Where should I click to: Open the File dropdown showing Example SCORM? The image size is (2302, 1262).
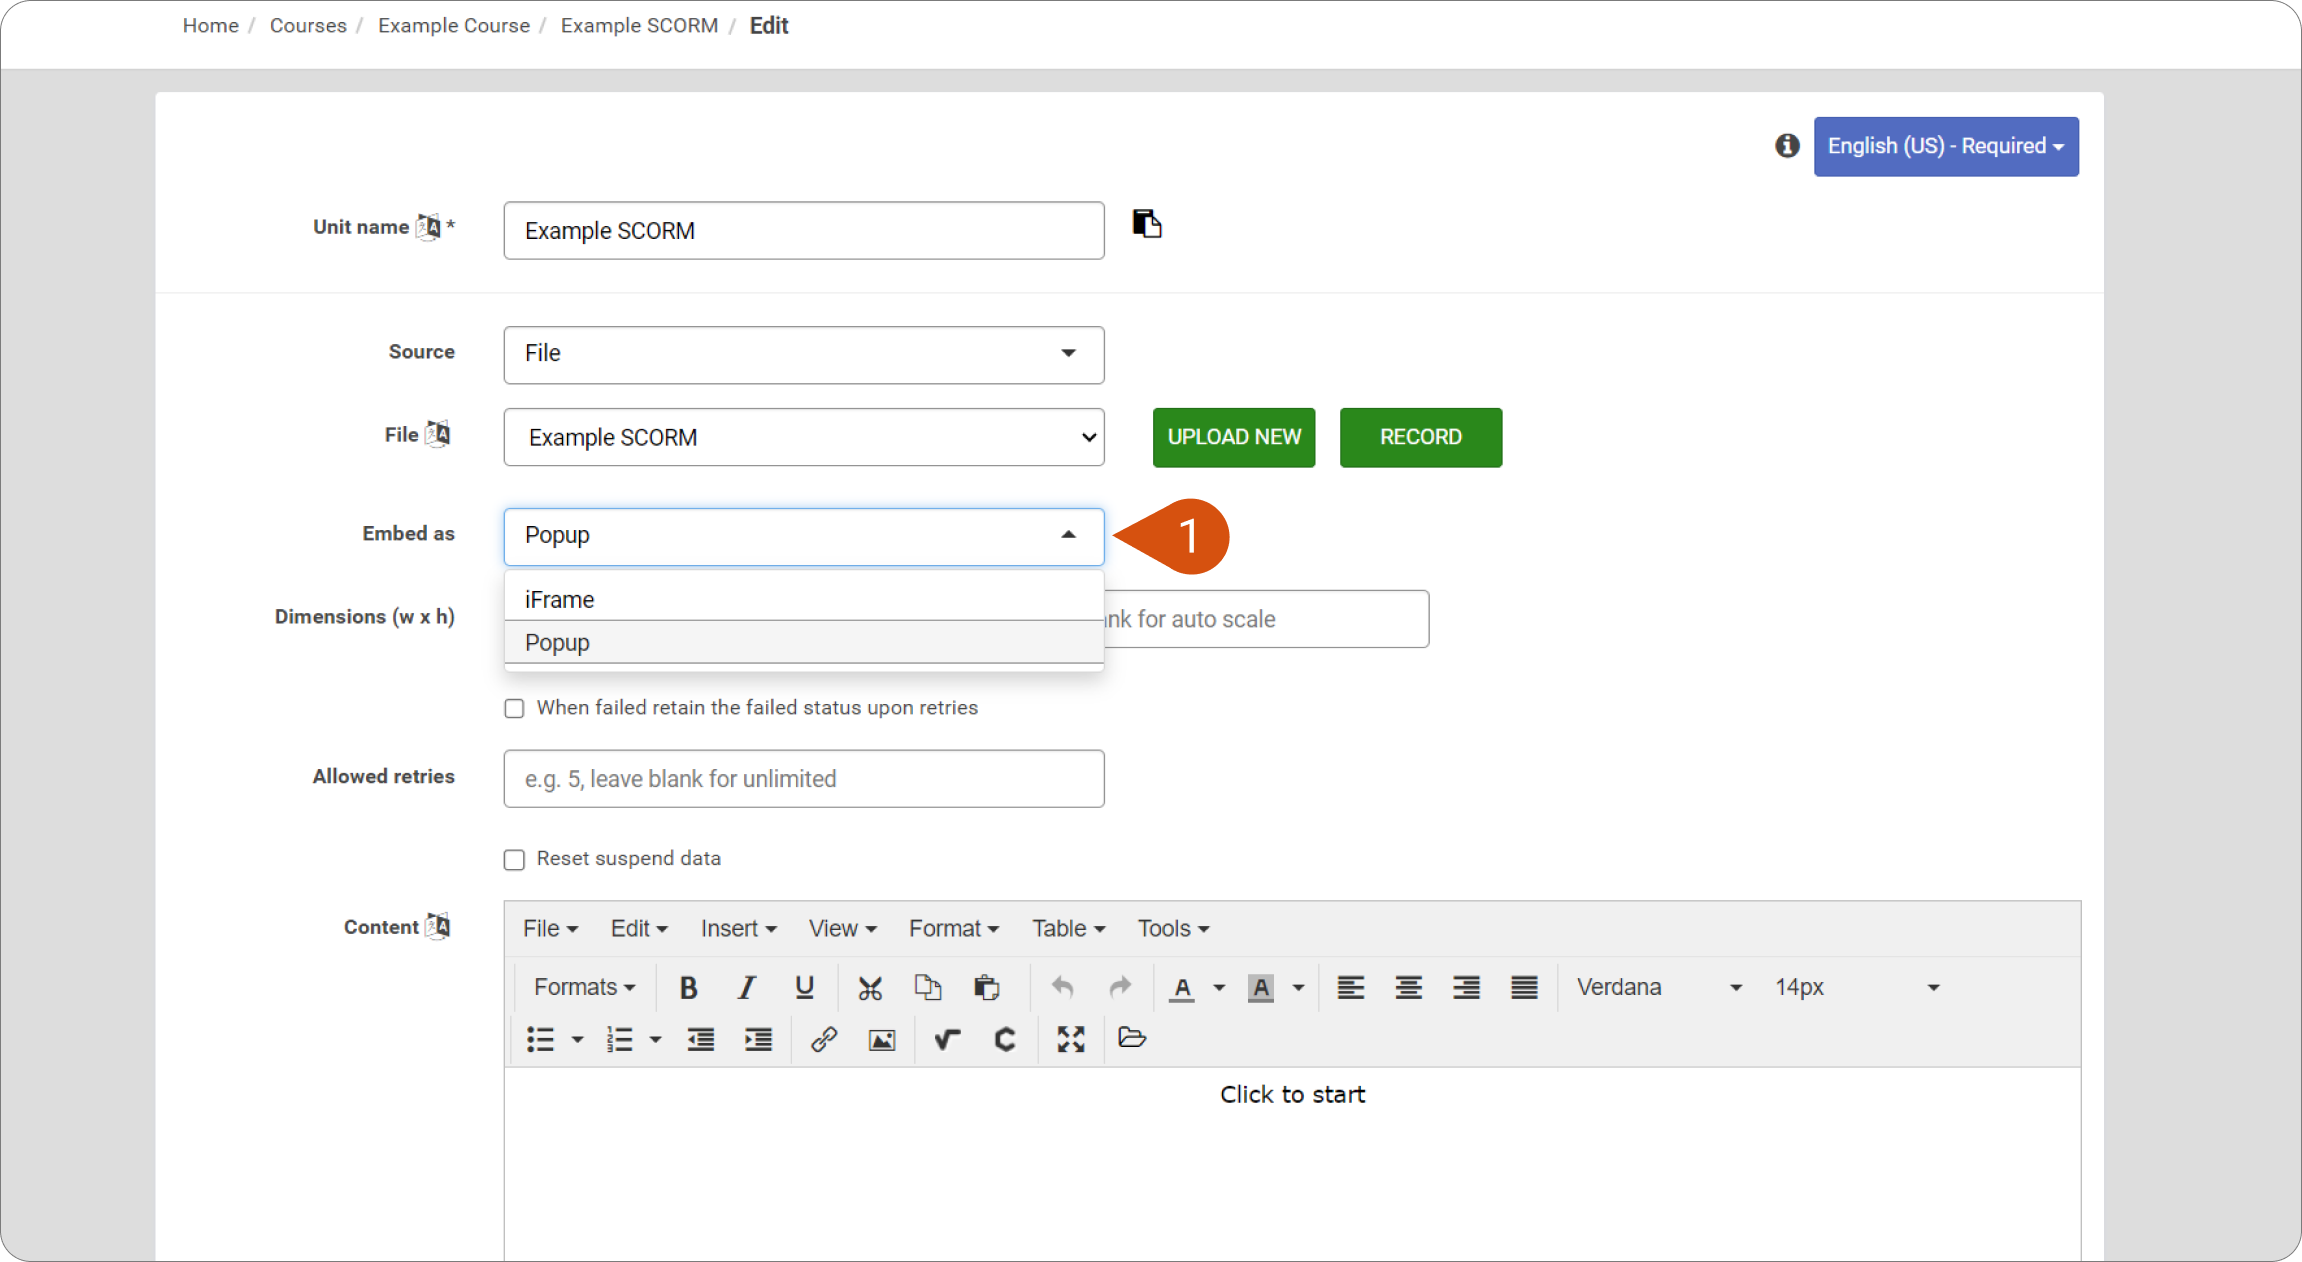(804, 437)
